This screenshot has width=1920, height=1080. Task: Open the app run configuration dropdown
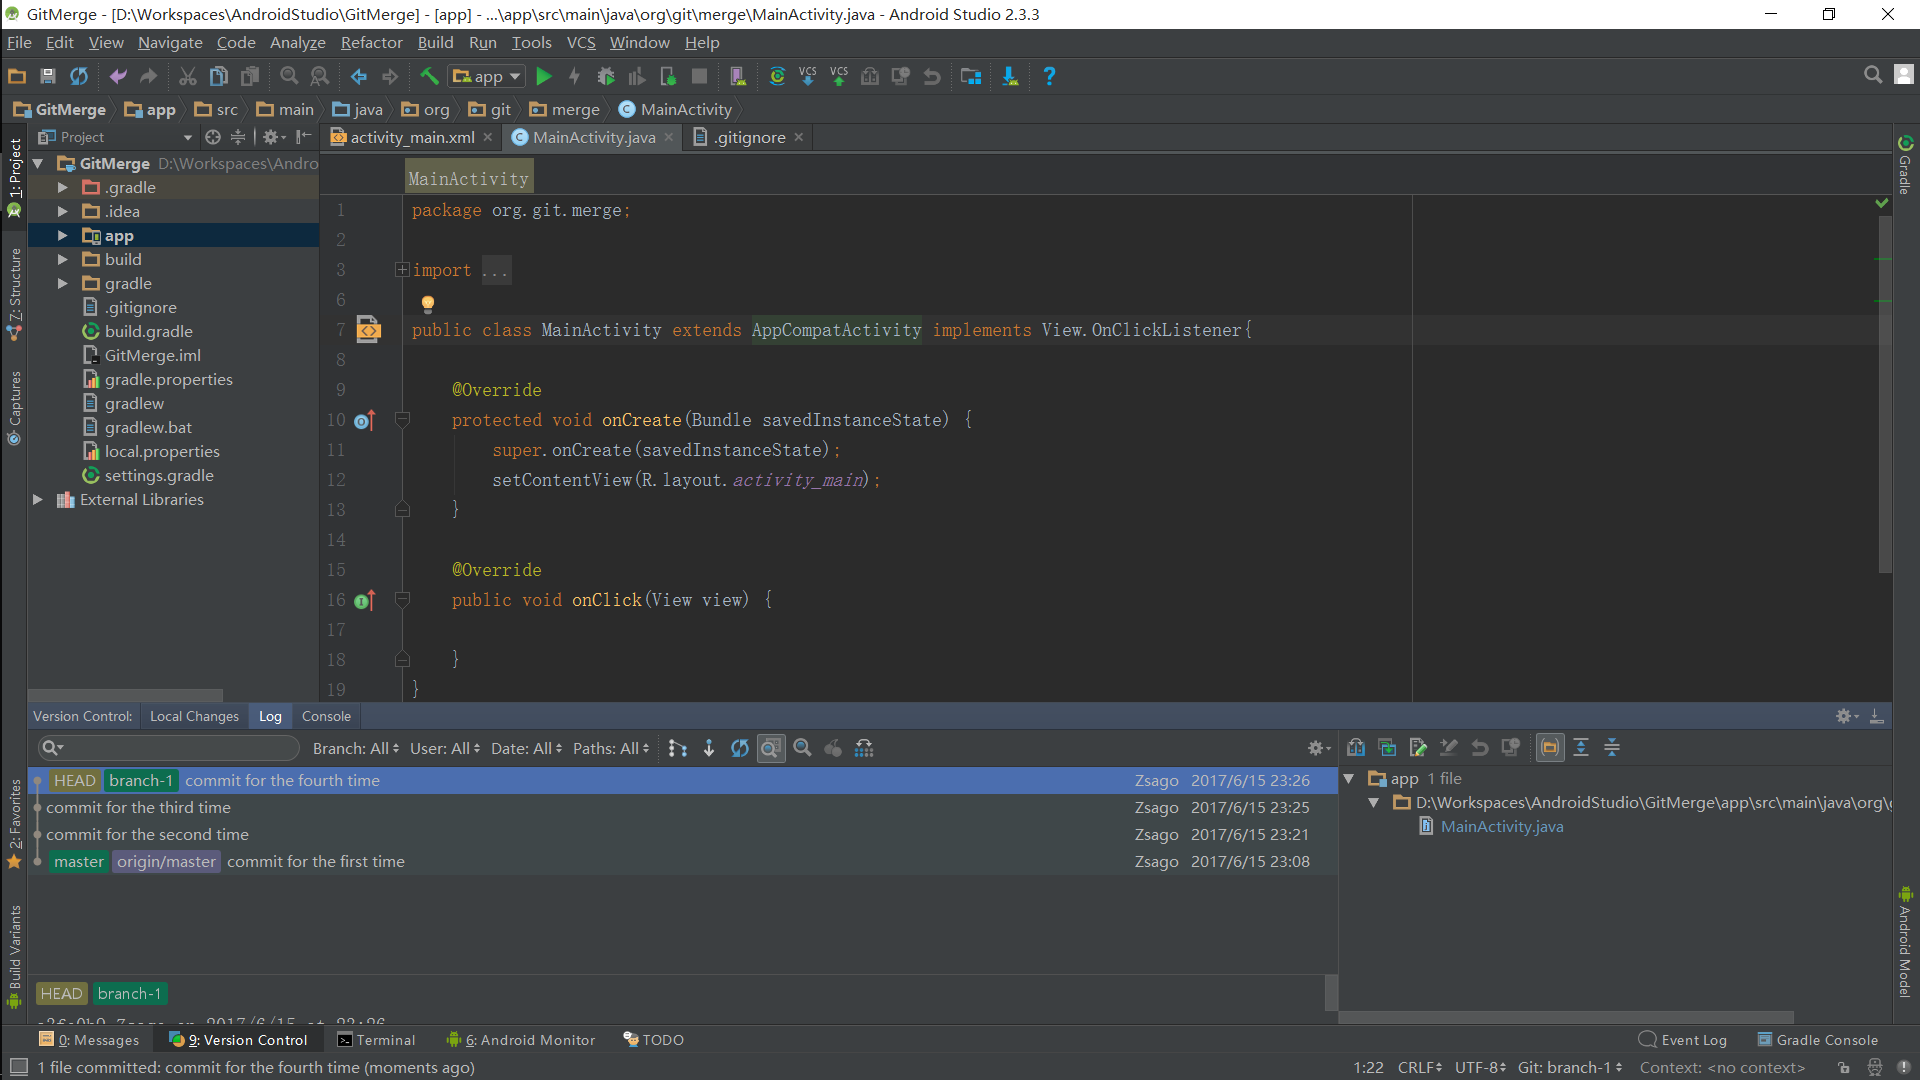pos(487,76)
